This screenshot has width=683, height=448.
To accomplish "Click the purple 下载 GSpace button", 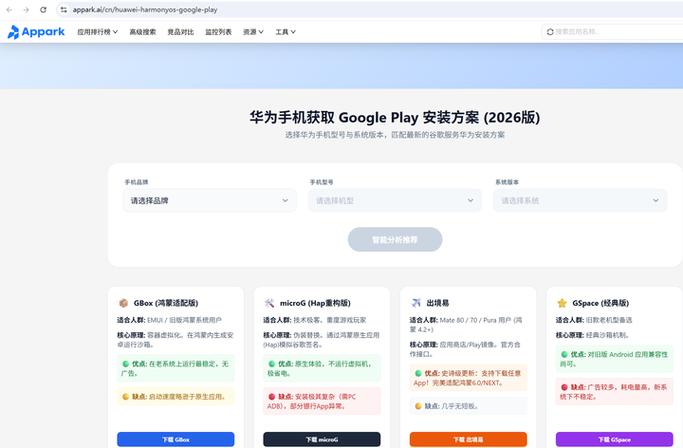I will [614, 439].
